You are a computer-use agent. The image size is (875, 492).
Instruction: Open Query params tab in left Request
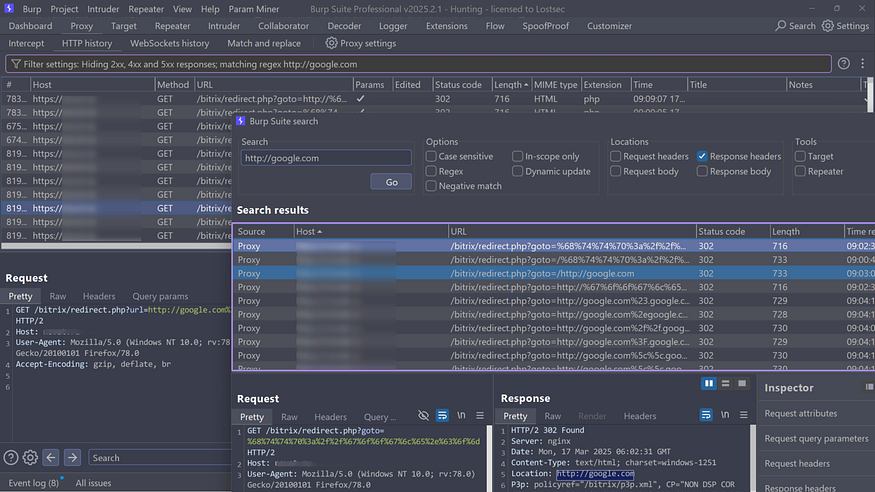point(160,296)
